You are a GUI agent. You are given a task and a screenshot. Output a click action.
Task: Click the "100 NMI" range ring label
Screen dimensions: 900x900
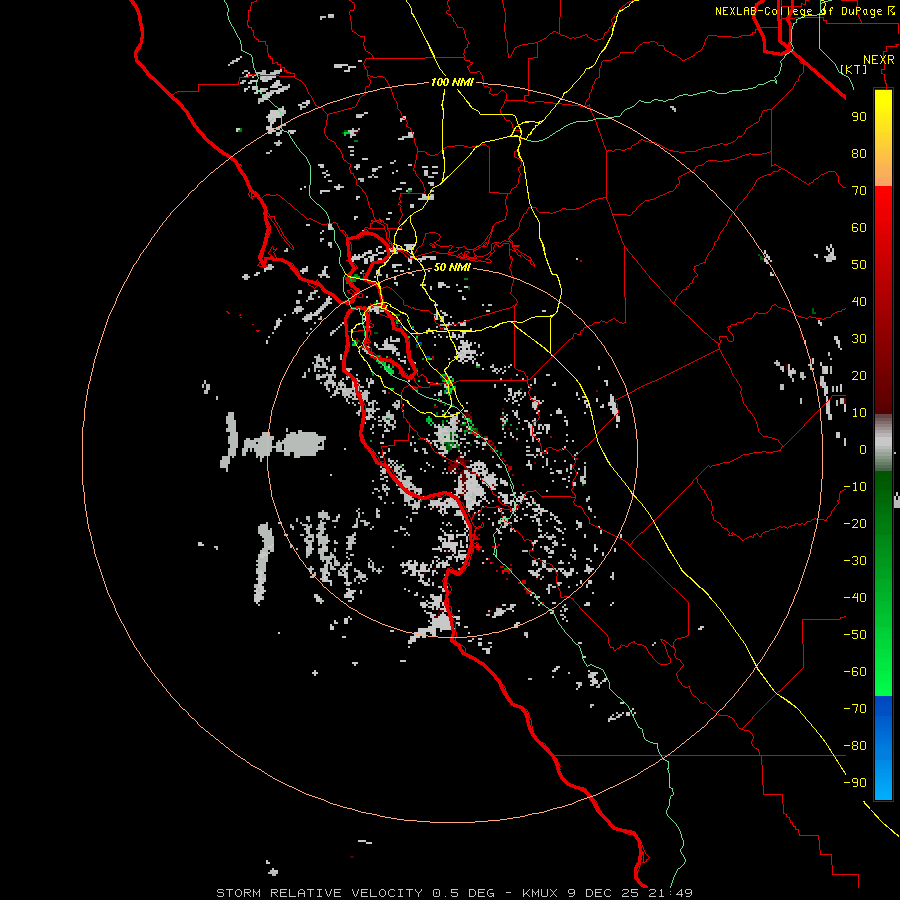(x=452, y=82)
